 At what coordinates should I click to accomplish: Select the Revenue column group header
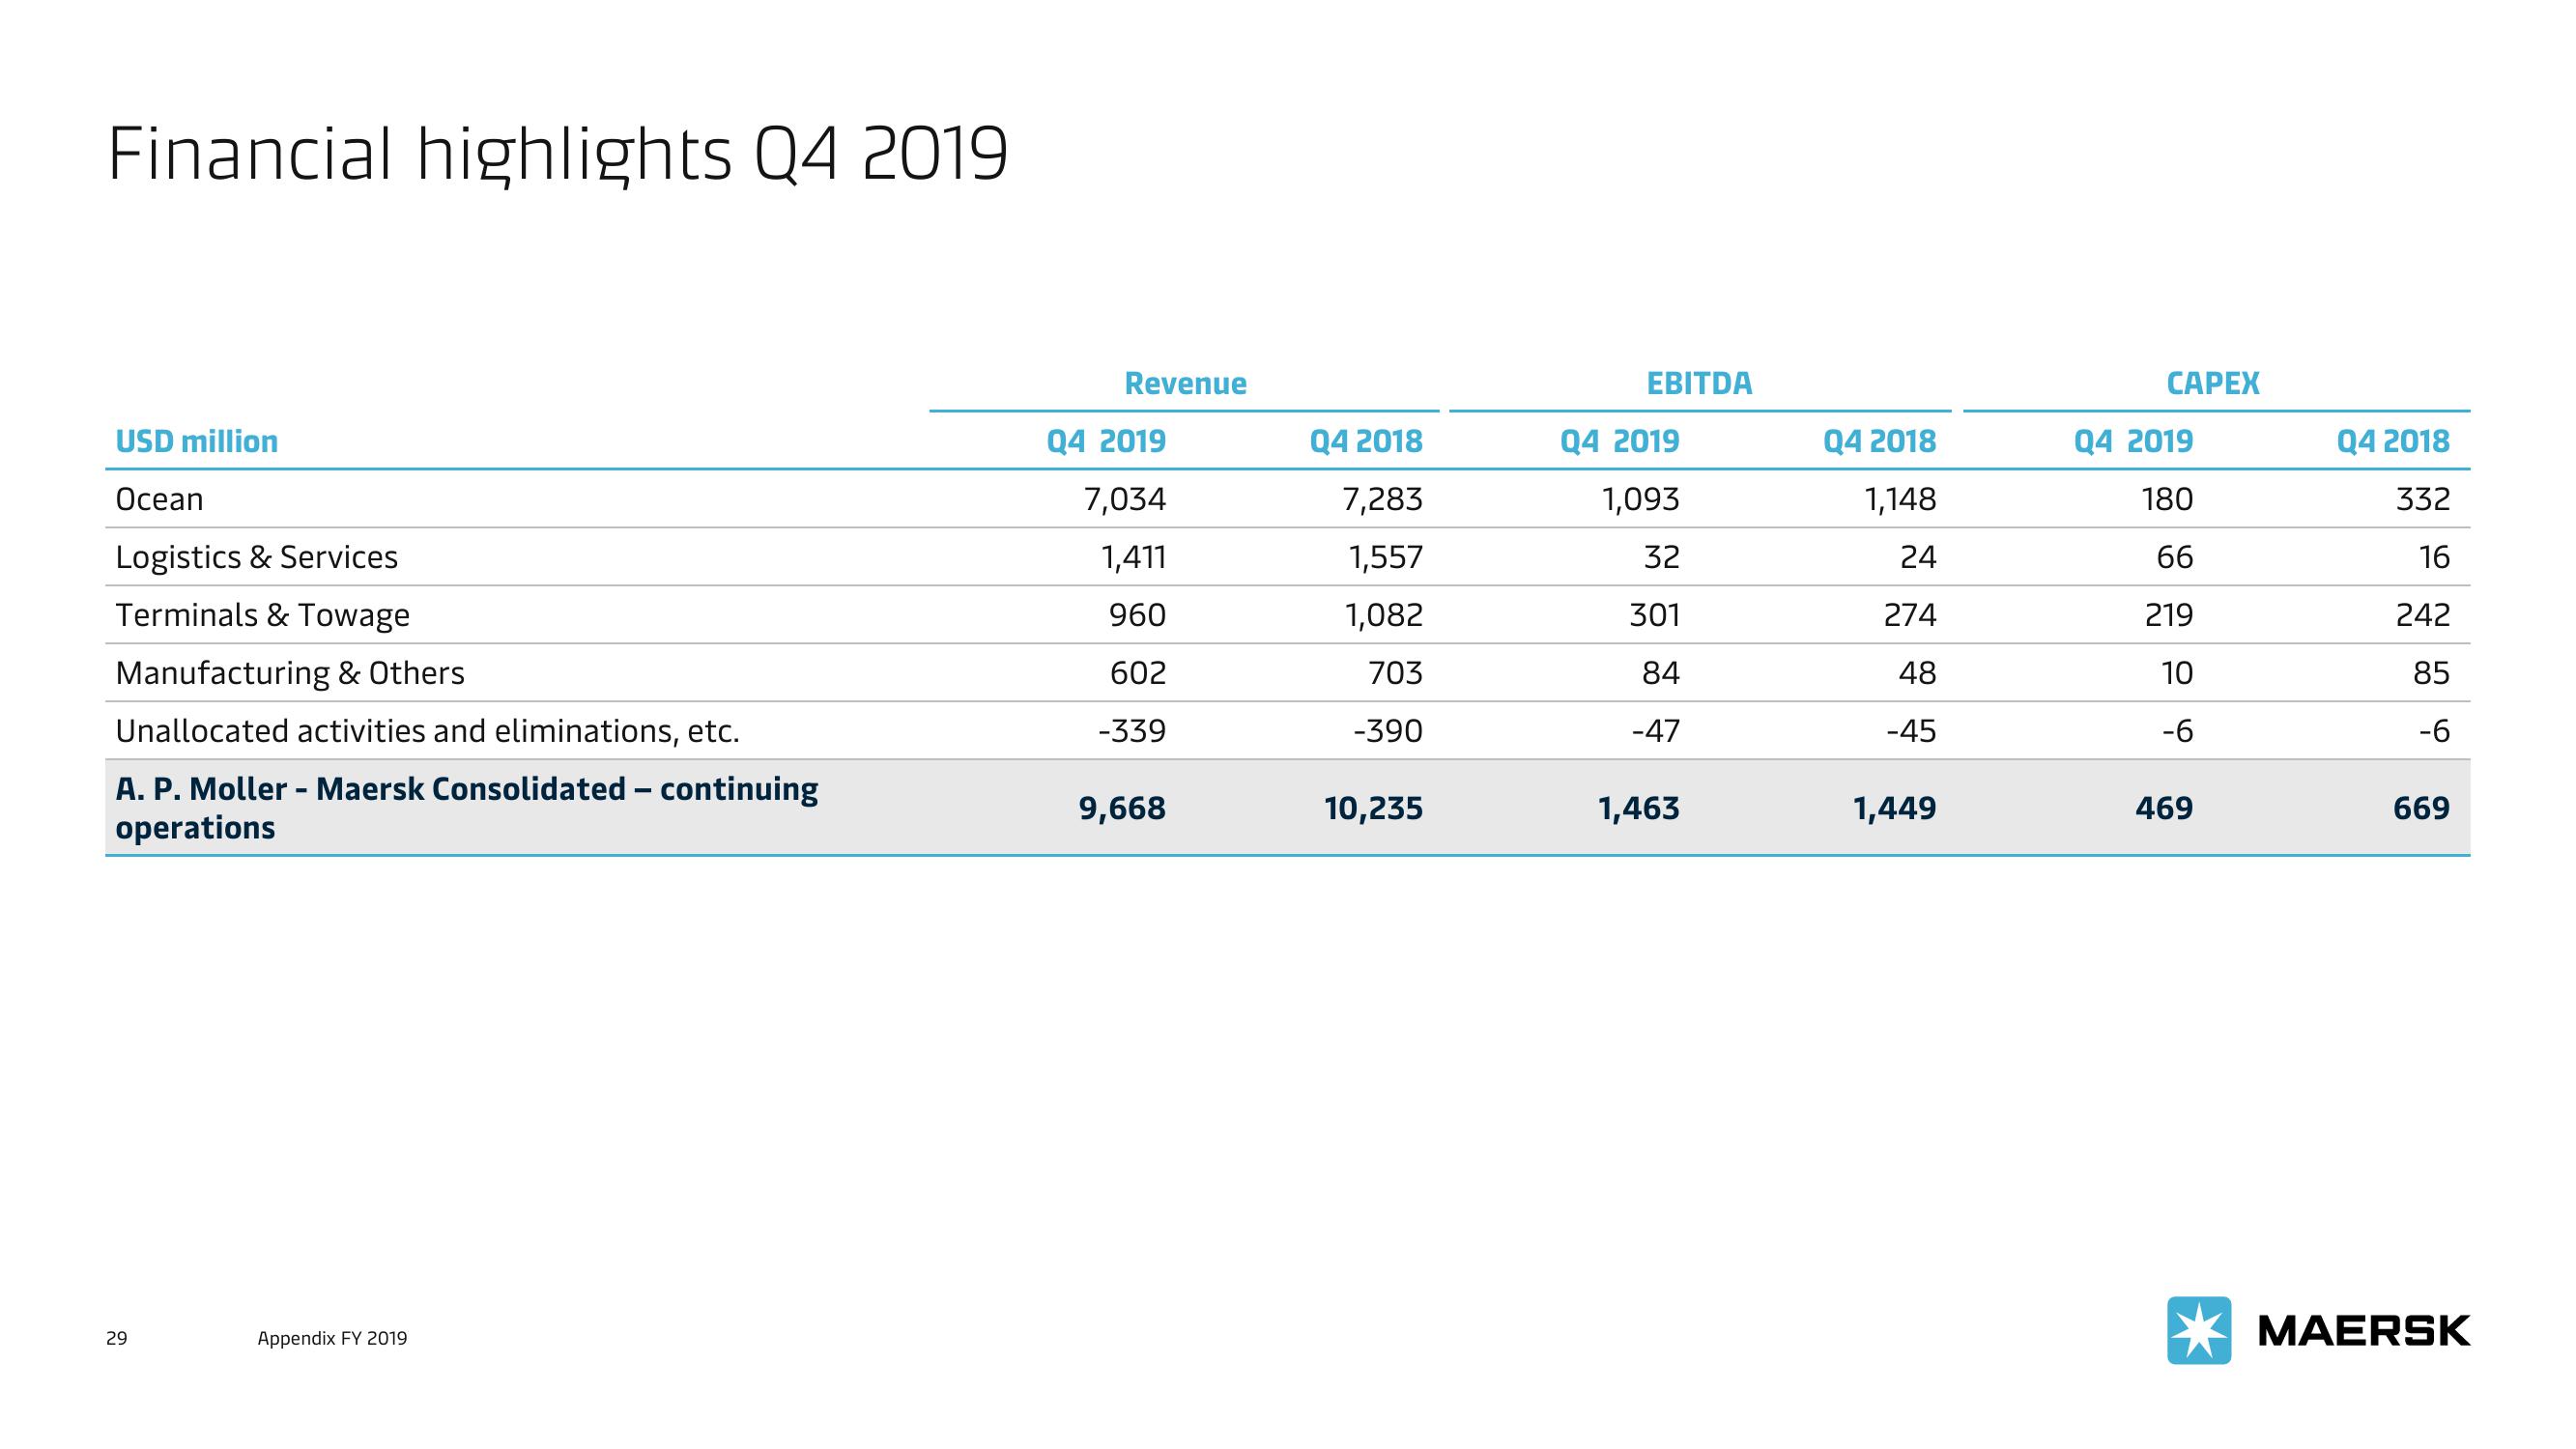tap(1185, 383)
